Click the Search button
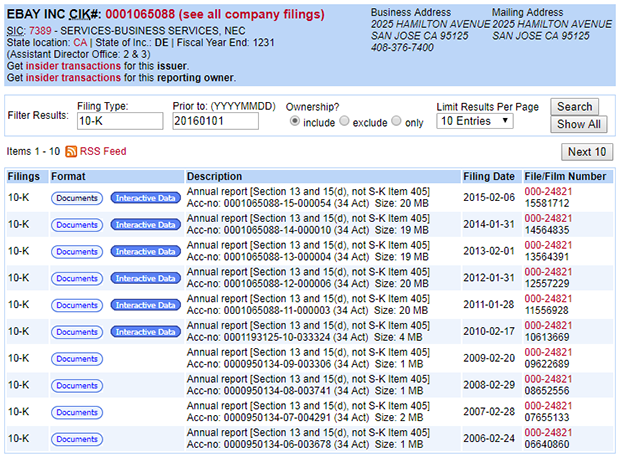620x457 pixels. click(575, 107)
